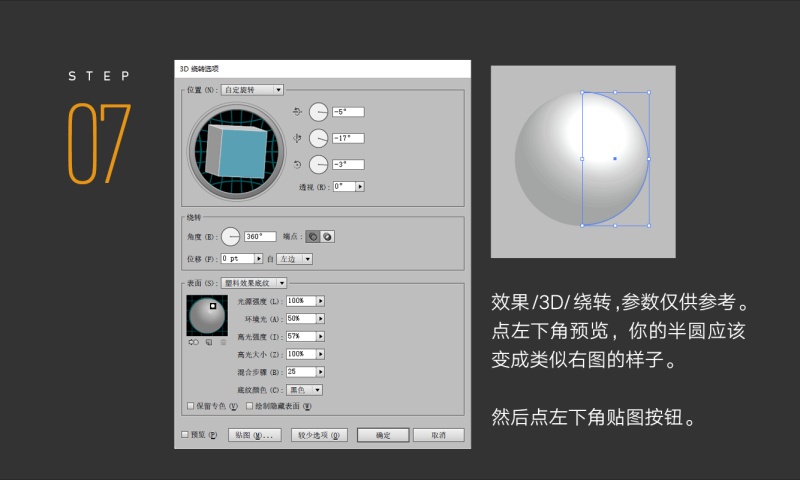The width and height of the screenshot is (800, 480).
Task: Click the 位移 0 pt offset field
Action: 237,259
